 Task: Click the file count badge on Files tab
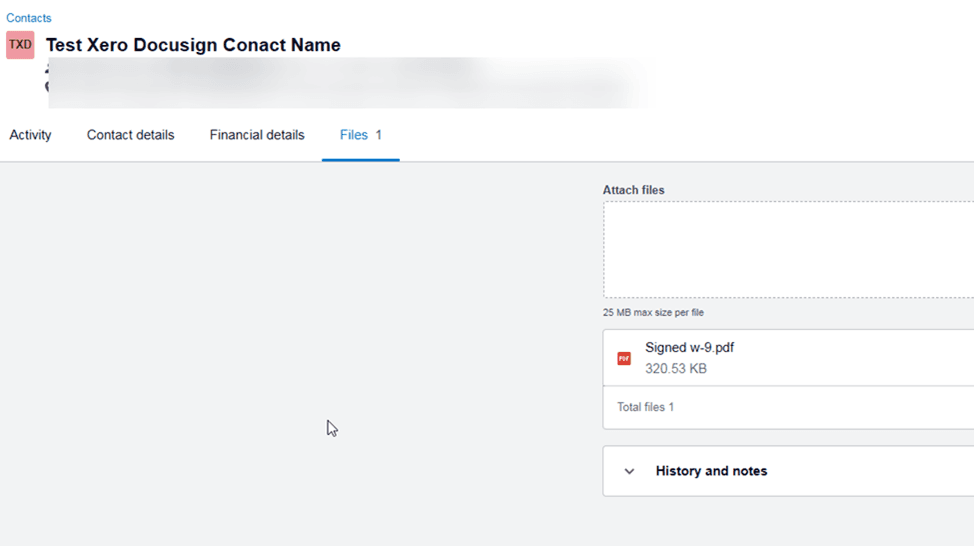(x=379, y=135)
